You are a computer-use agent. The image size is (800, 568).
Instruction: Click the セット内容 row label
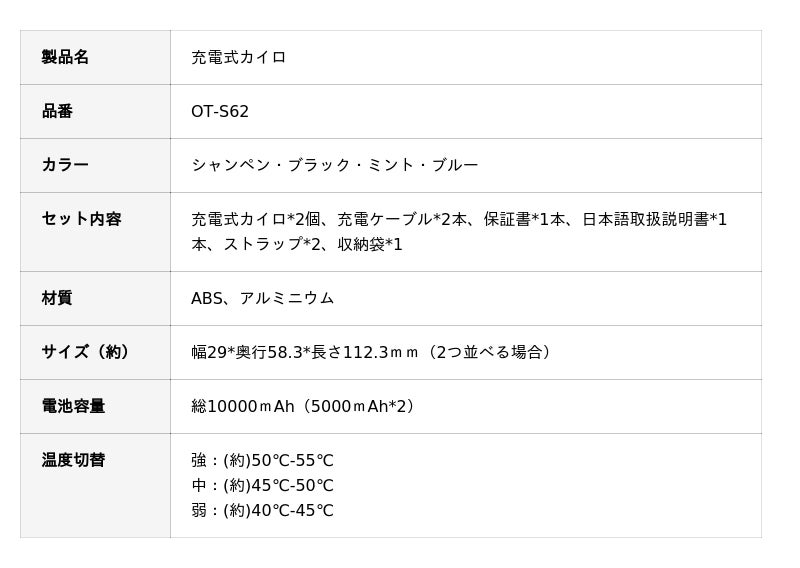click(x=81, y=219)
